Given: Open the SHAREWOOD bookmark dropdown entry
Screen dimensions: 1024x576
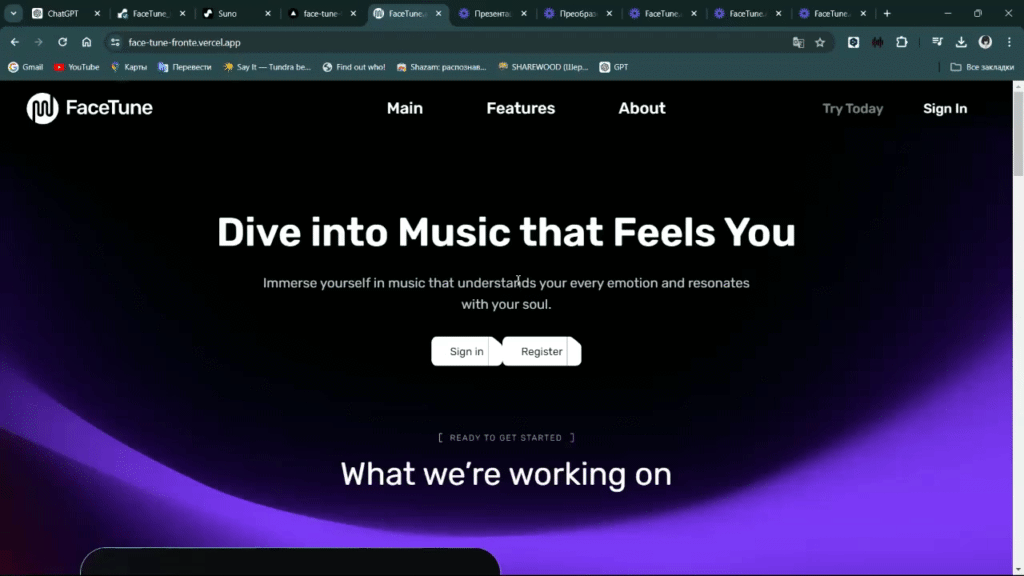Looking at the screenshot, I should [x=544, y=66].
